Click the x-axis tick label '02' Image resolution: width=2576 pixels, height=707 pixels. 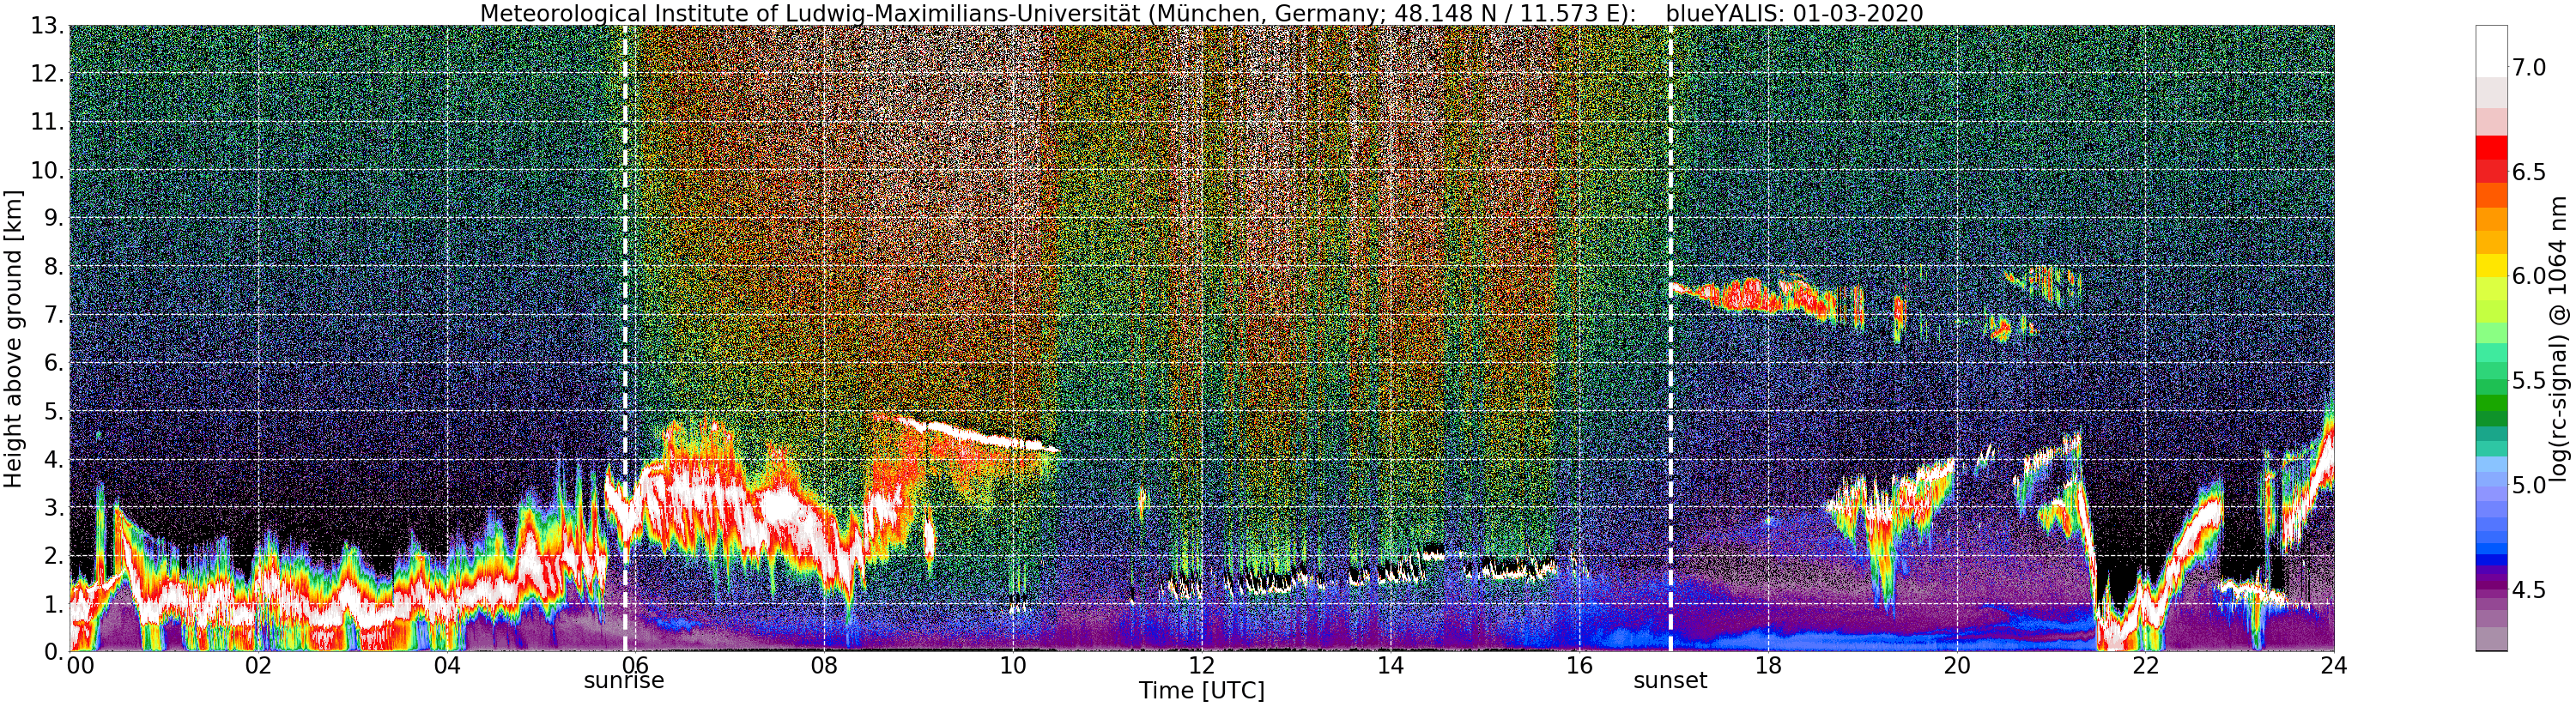click(258, 666)
